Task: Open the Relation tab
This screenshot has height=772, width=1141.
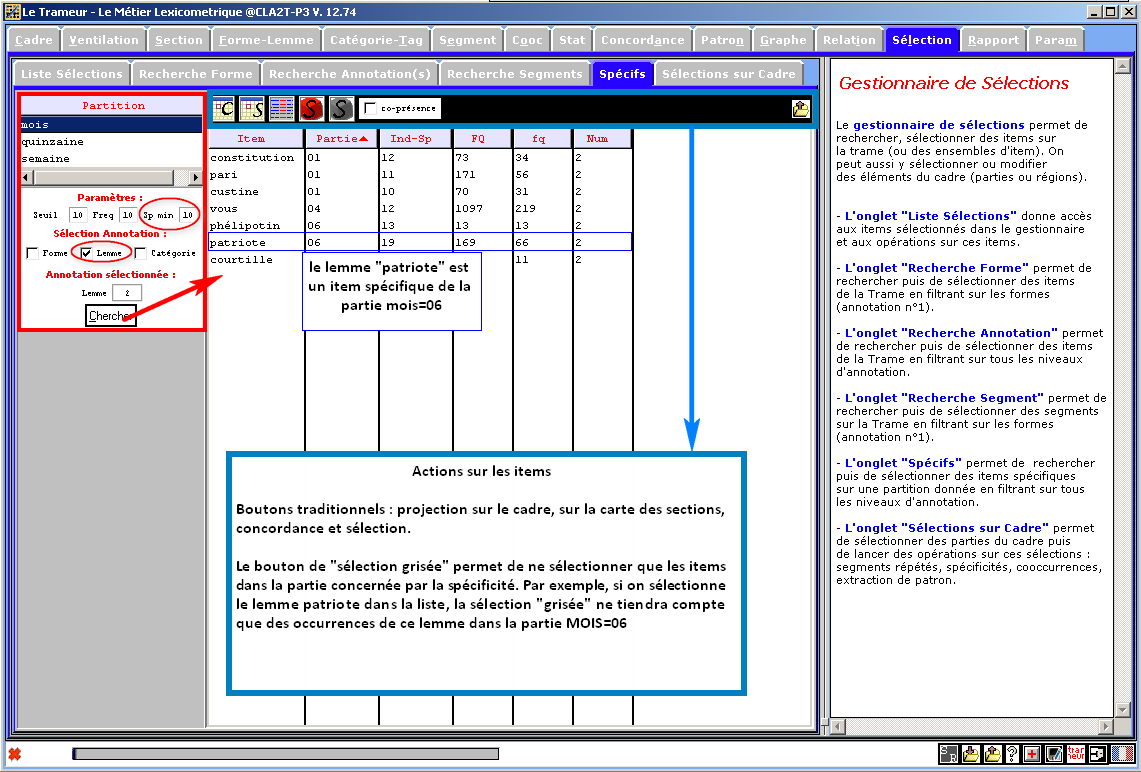Action: (849, 40)
